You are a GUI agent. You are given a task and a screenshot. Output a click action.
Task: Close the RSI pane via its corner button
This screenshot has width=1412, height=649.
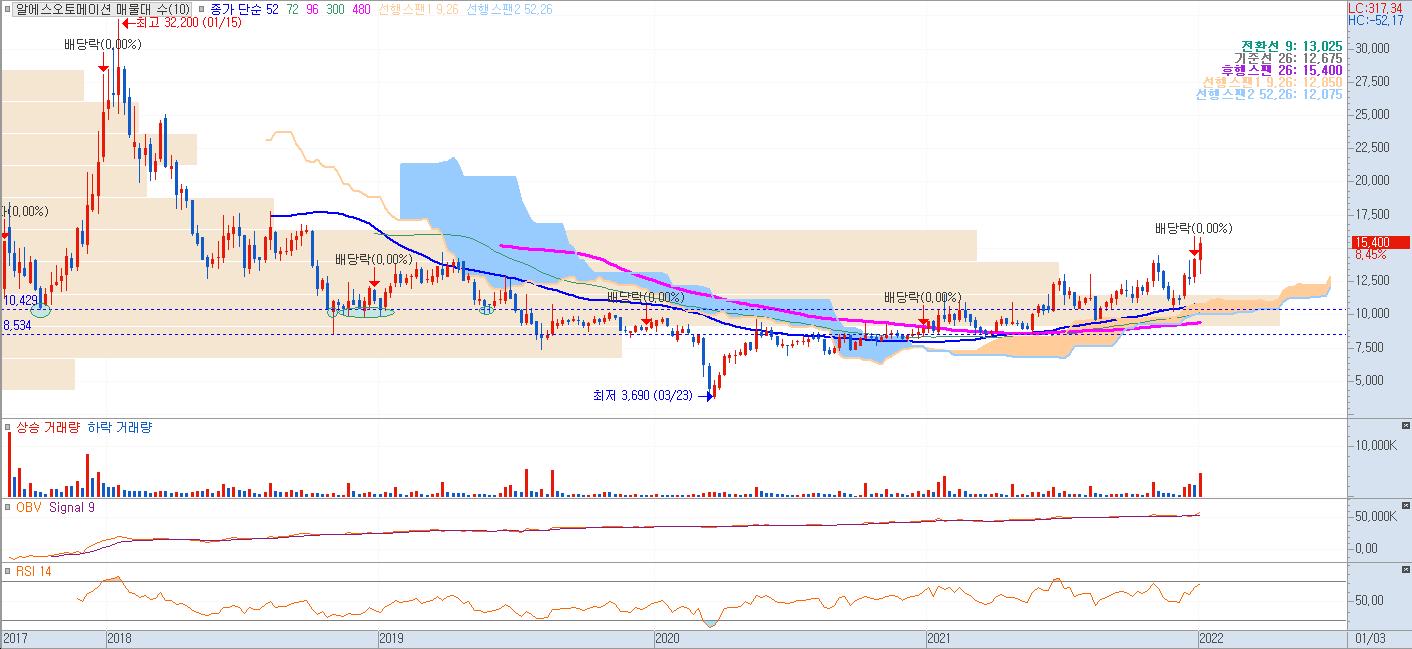[1405, 569]
